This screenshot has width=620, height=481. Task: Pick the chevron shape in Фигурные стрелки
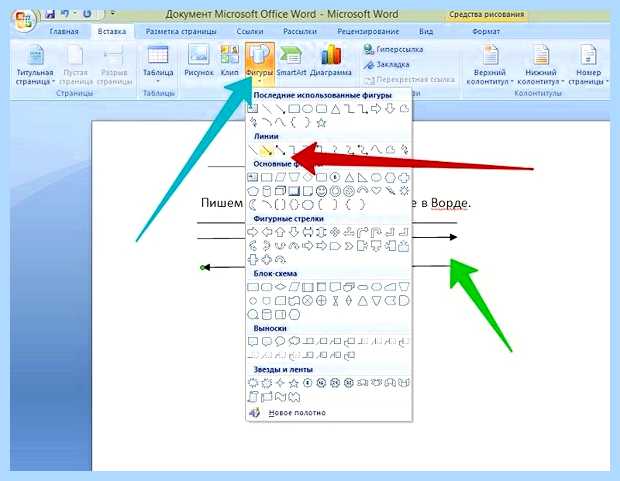tap(349, 246)
